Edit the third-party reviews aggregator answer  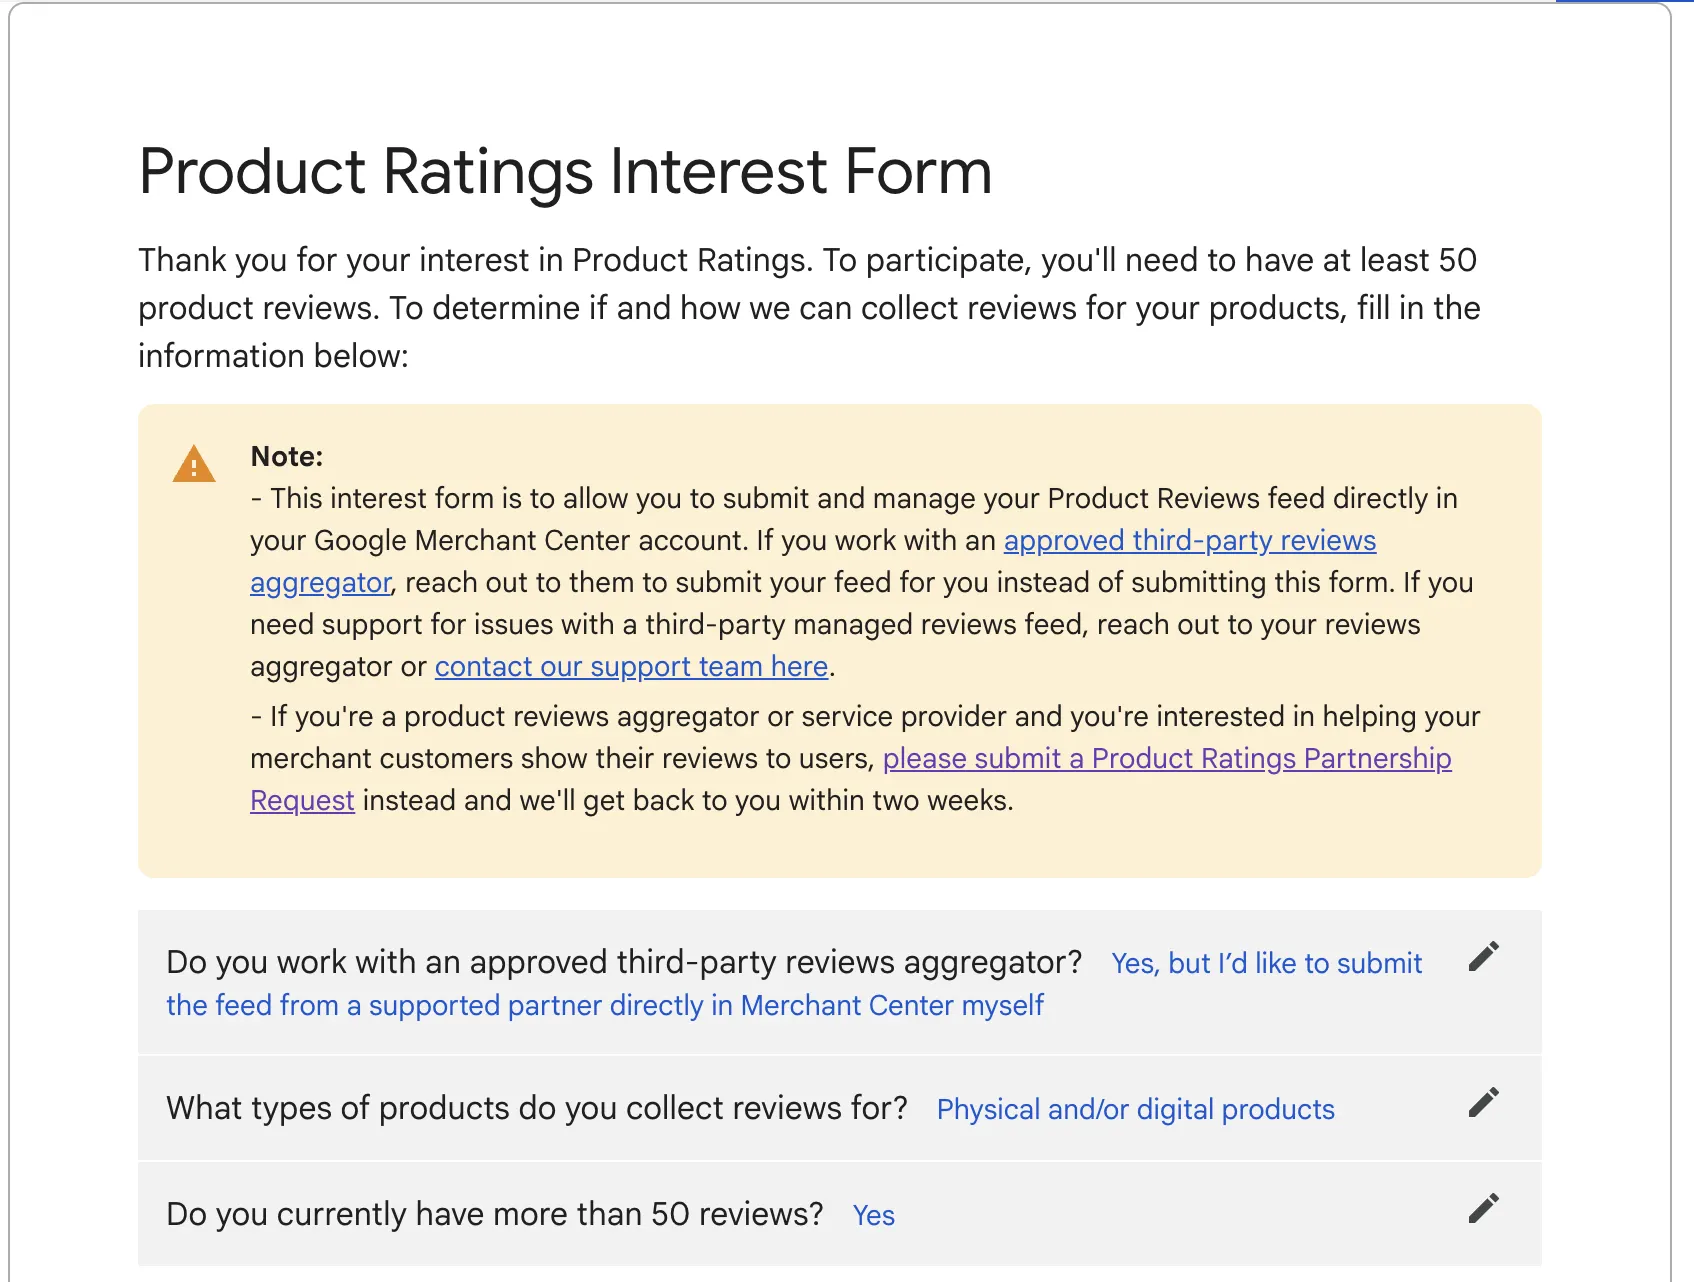point(1484,957)
